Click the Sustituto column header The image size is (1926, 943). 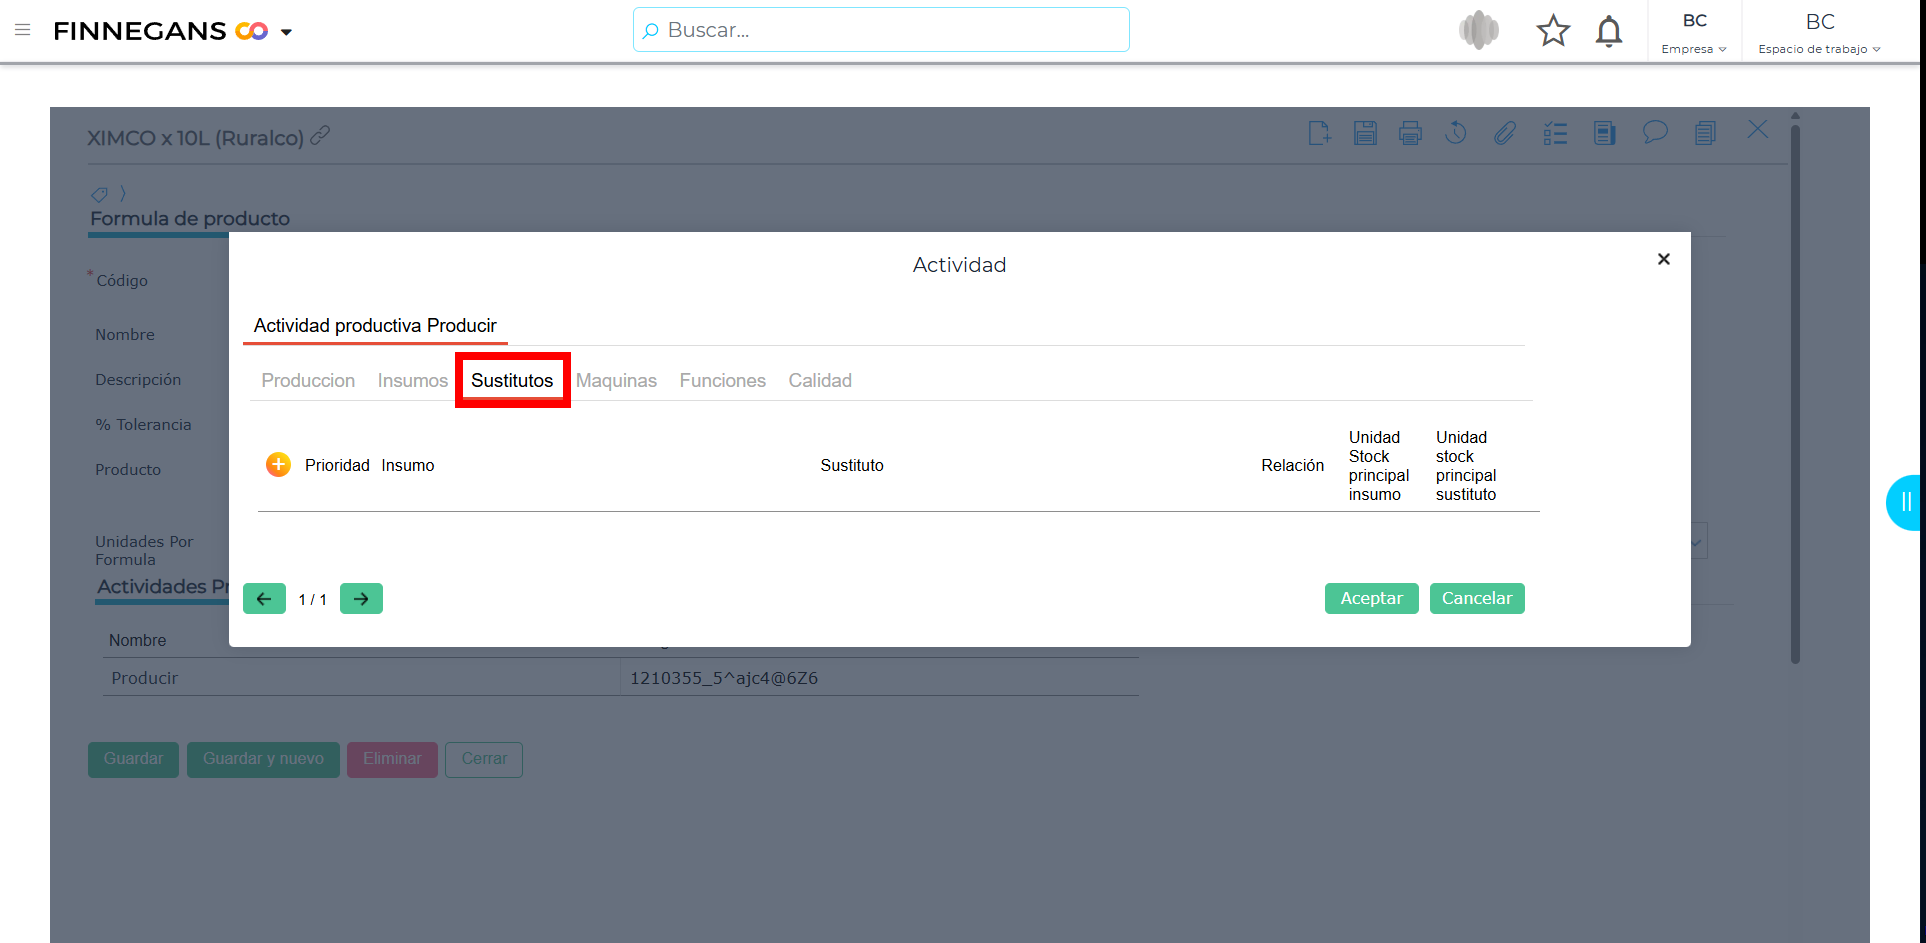tap(852, 465)
